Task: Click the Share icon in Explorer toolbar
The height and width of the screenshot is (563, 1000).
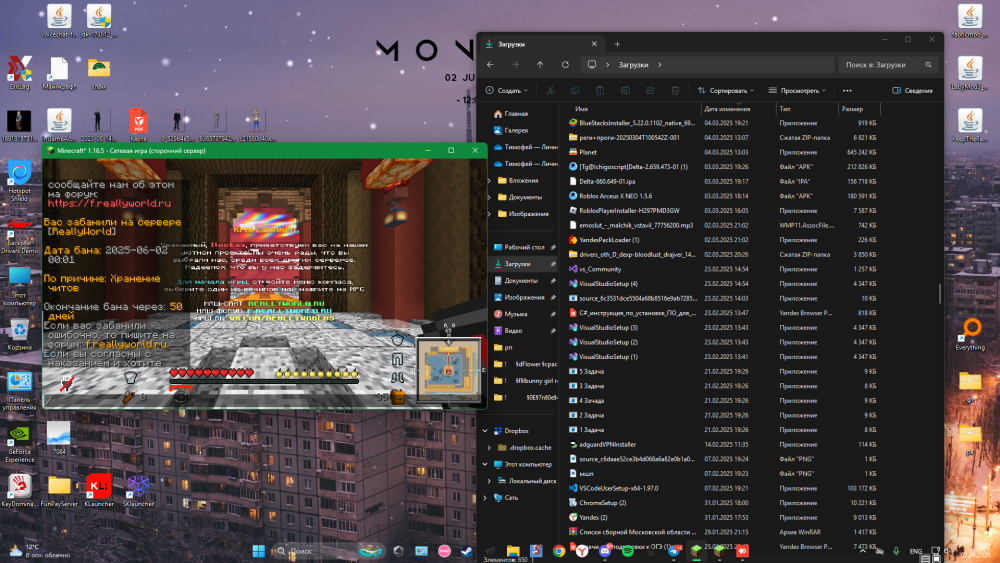Action: [650, 91]
